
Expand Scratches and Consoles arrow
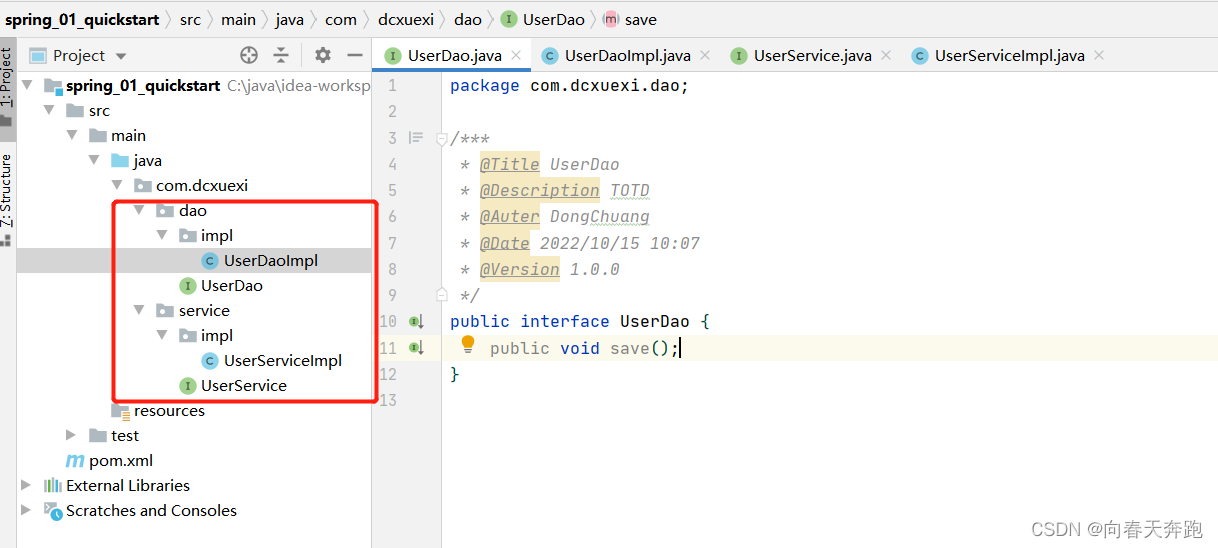coord(27,511)
